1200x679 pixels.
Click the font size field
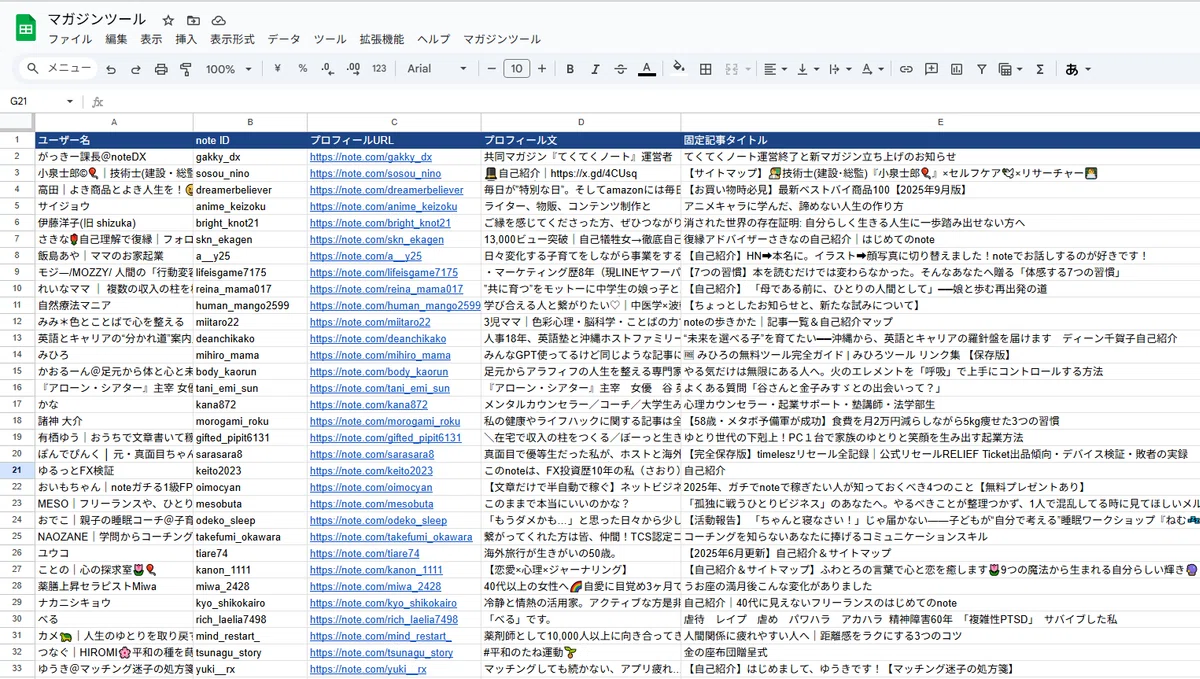point(516,69)
